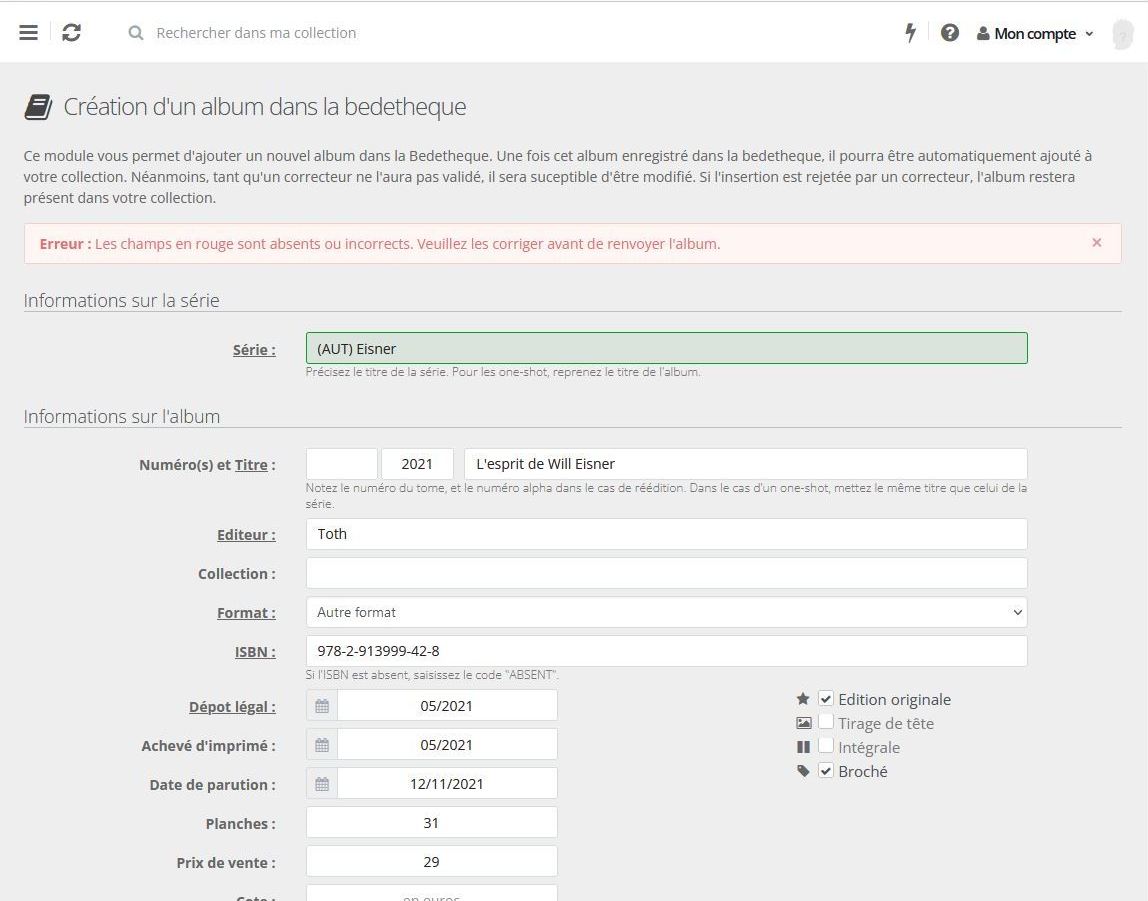Click calendar icon beside Dépôt légal
Viewport: 1148px width, 901px height.
(322, 706)
